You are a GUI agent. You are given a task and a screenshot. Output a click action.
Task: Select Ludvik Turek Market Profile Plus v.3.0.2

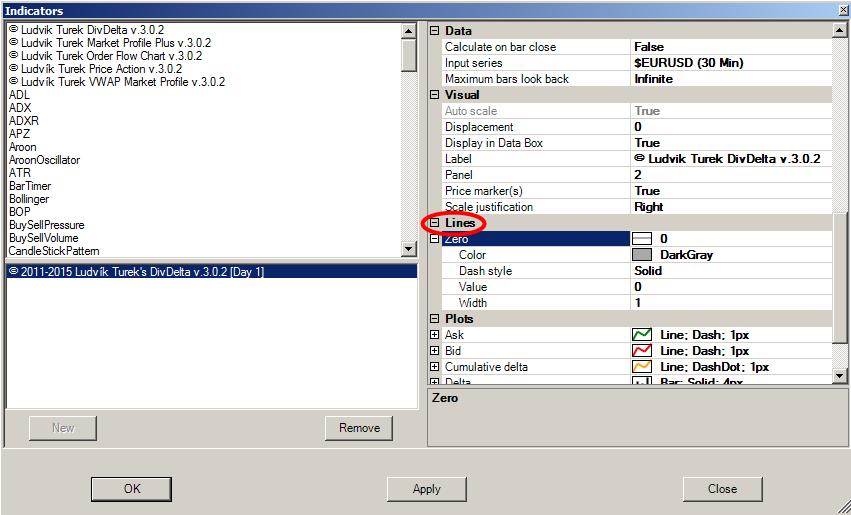tap(110, 43)
